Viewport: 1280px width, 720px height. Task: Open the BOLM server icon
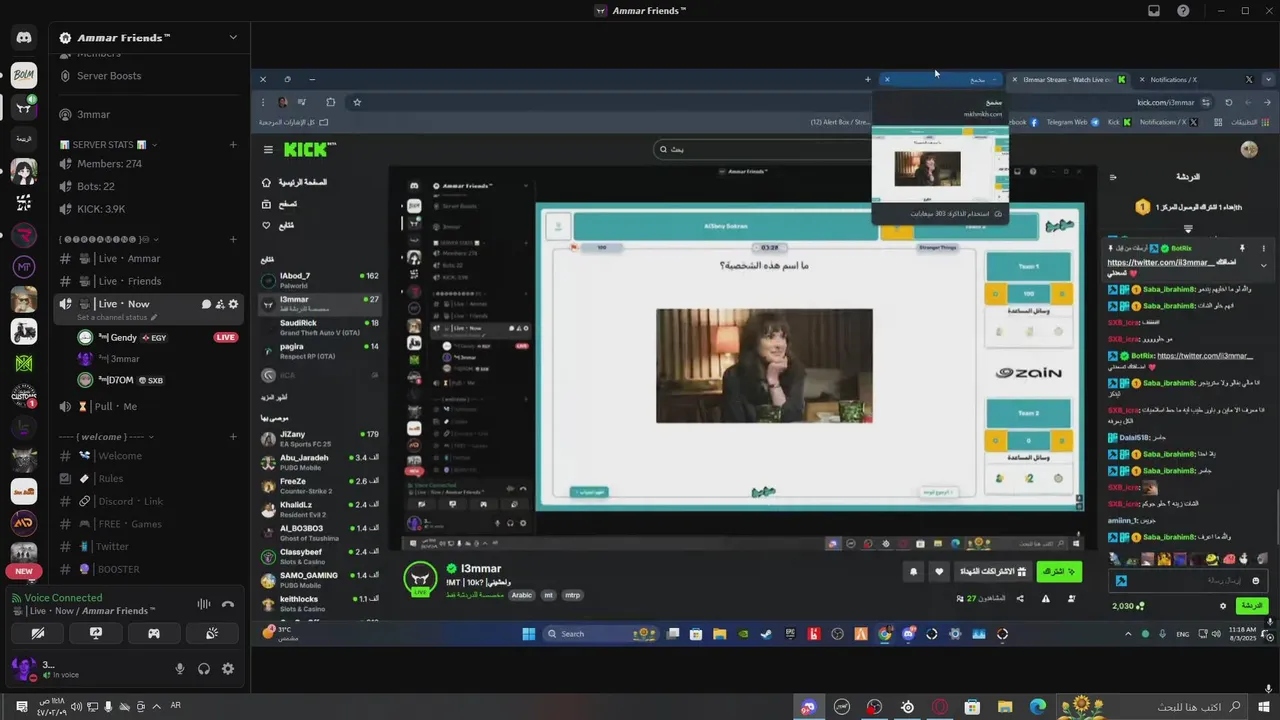tap(24, 74)
